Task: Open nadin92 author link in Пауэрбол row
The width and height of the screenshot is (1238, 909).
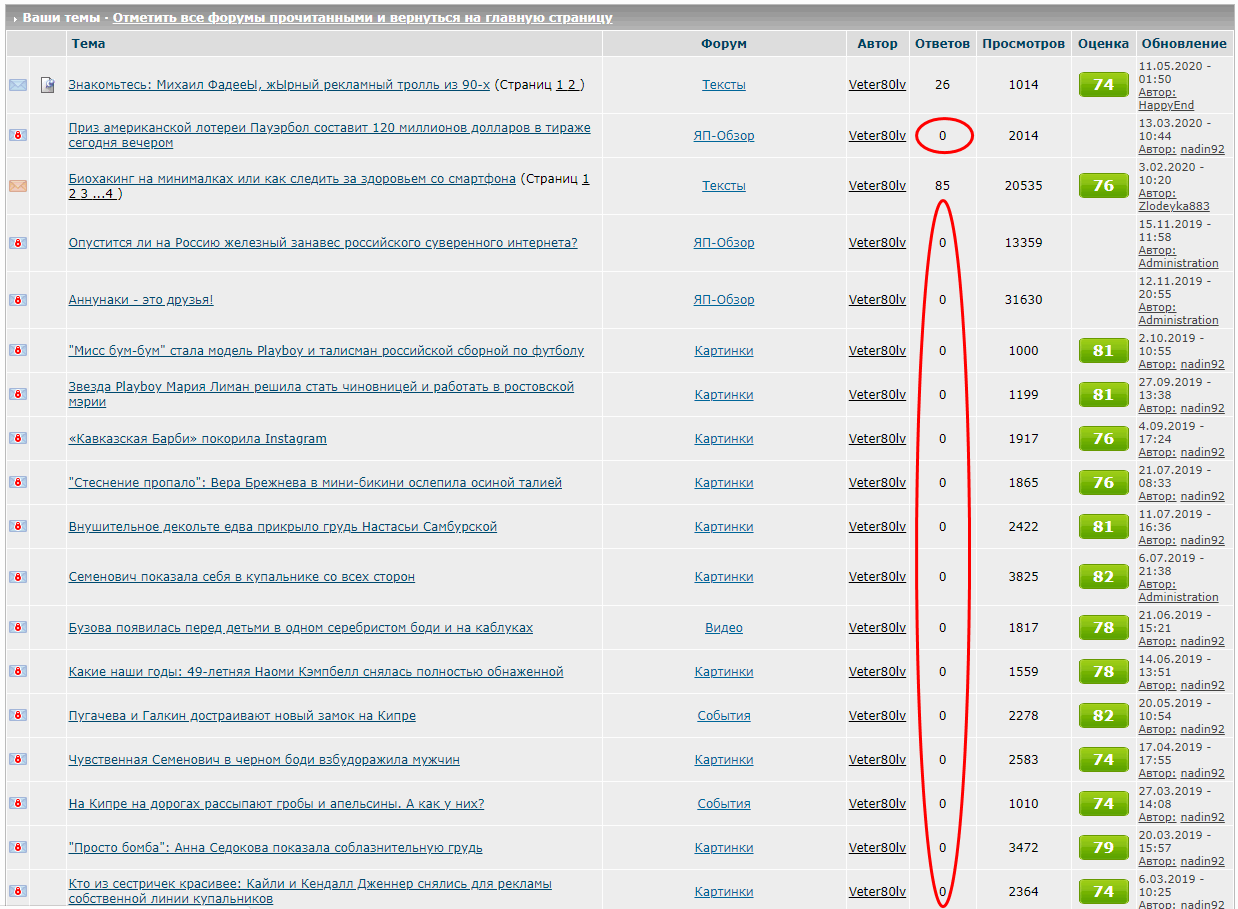Action: (1202, 149)
